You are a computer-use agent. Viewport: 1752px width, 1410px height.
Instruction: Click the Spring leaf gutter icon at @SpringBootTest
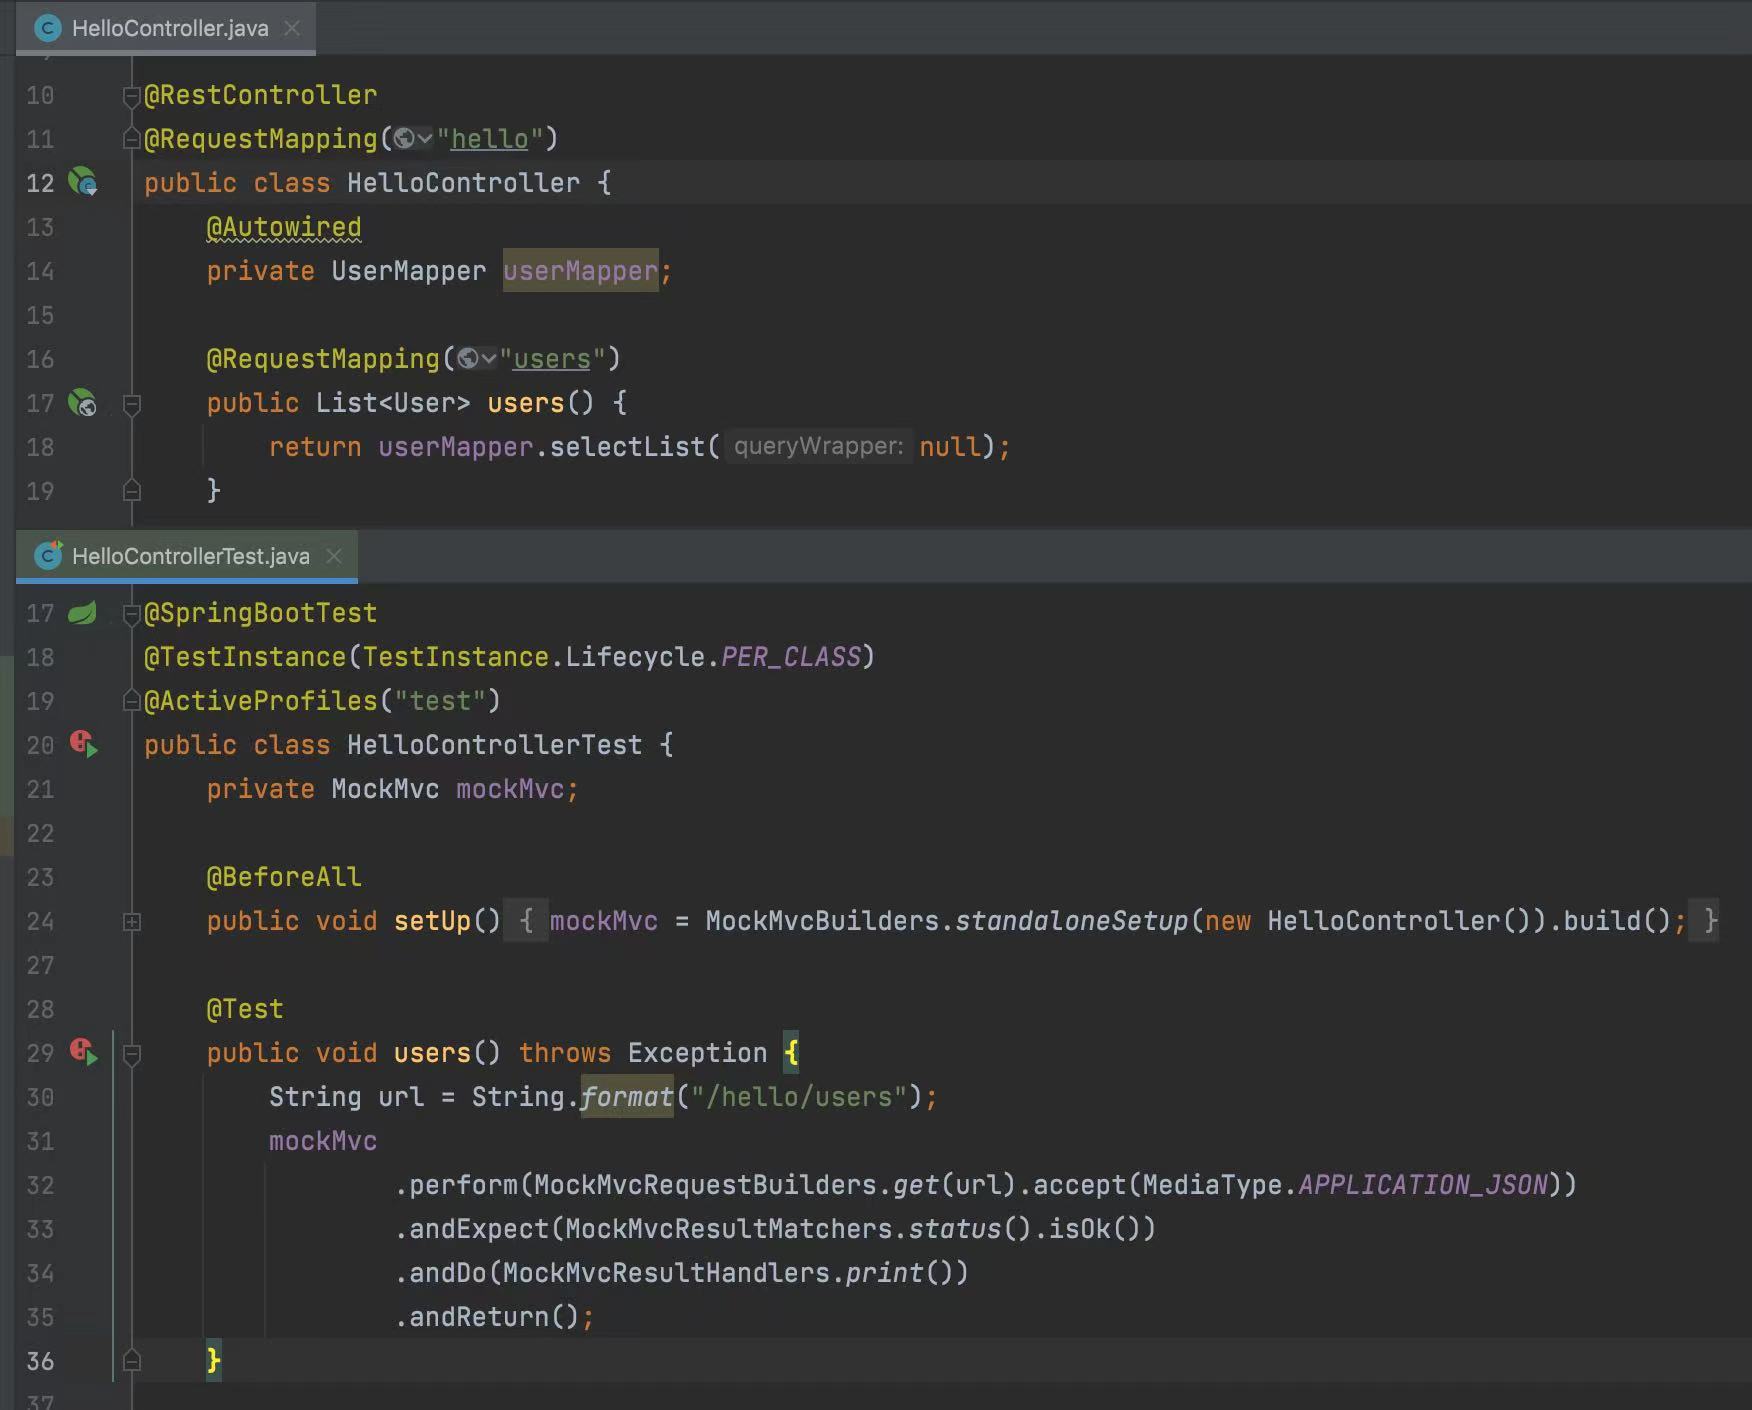coord(82,613)
